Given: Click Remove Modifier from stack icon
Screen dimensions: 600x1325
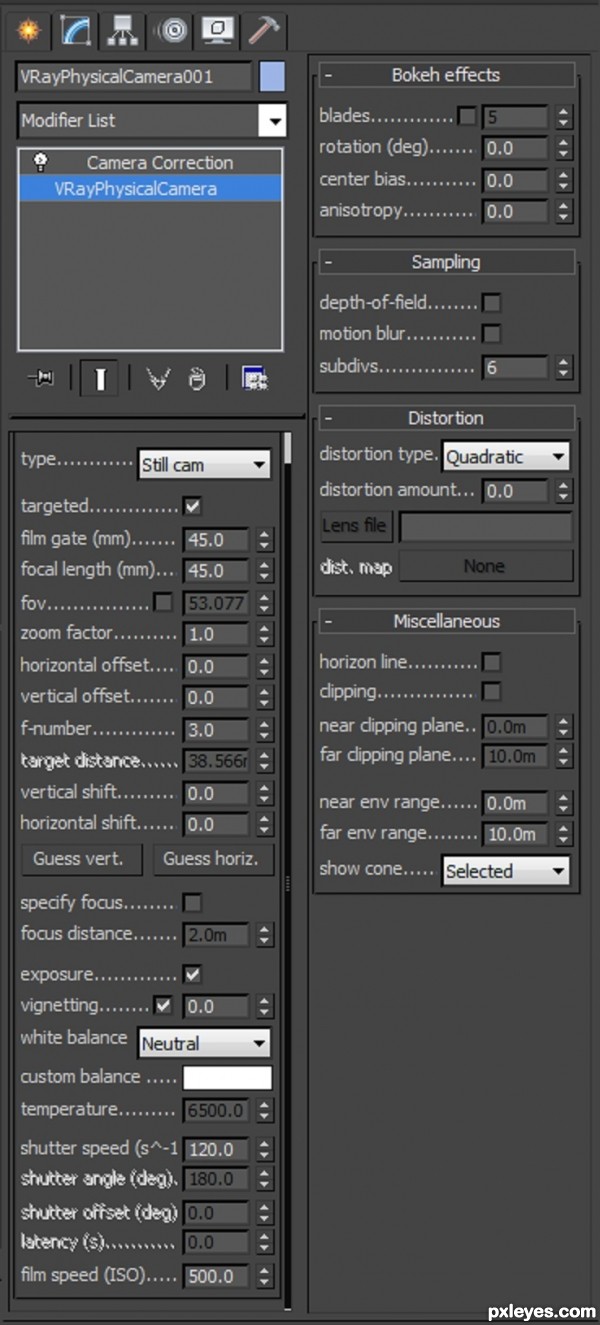Looking at the screenshot, I should point(197,379).
